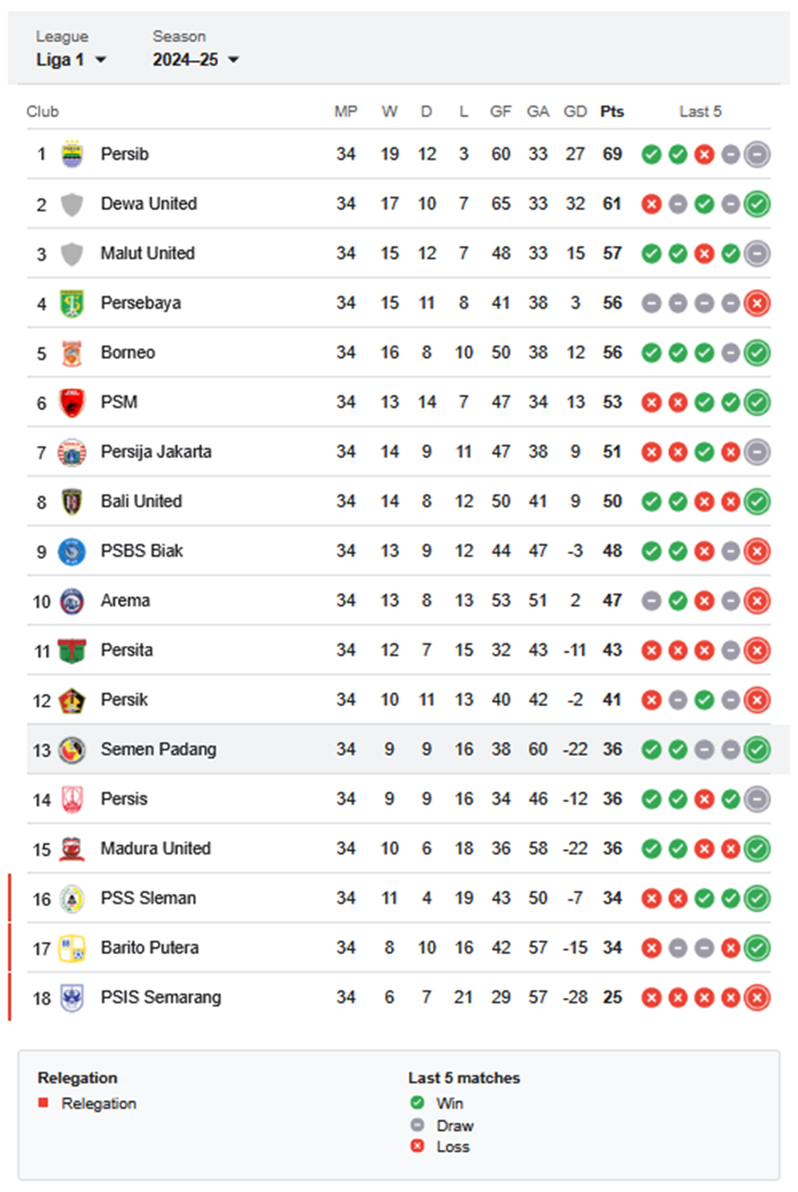Viewport: 798px width, 1192px height.
Task: Click the Persija Jakarta club crest
Action: 72,452
